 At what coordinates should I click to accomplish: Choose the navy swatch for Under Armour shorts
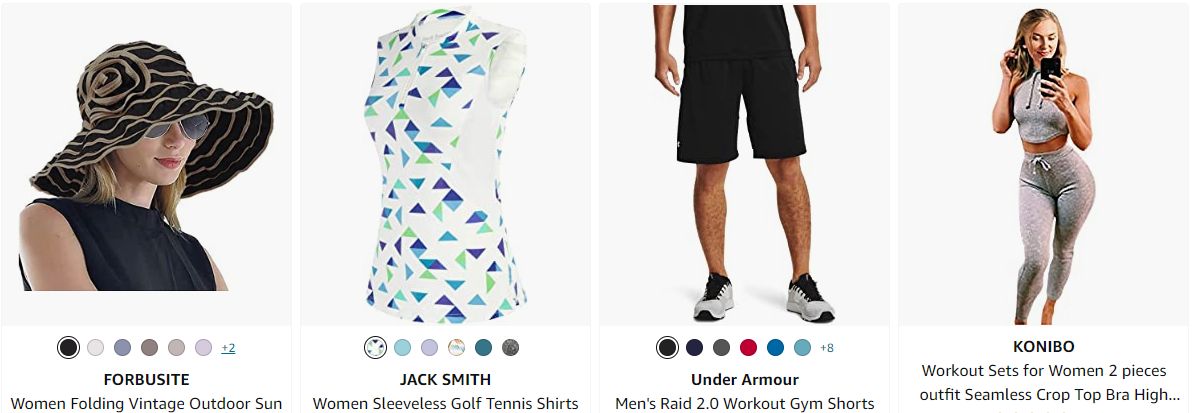tap(694, 347)
